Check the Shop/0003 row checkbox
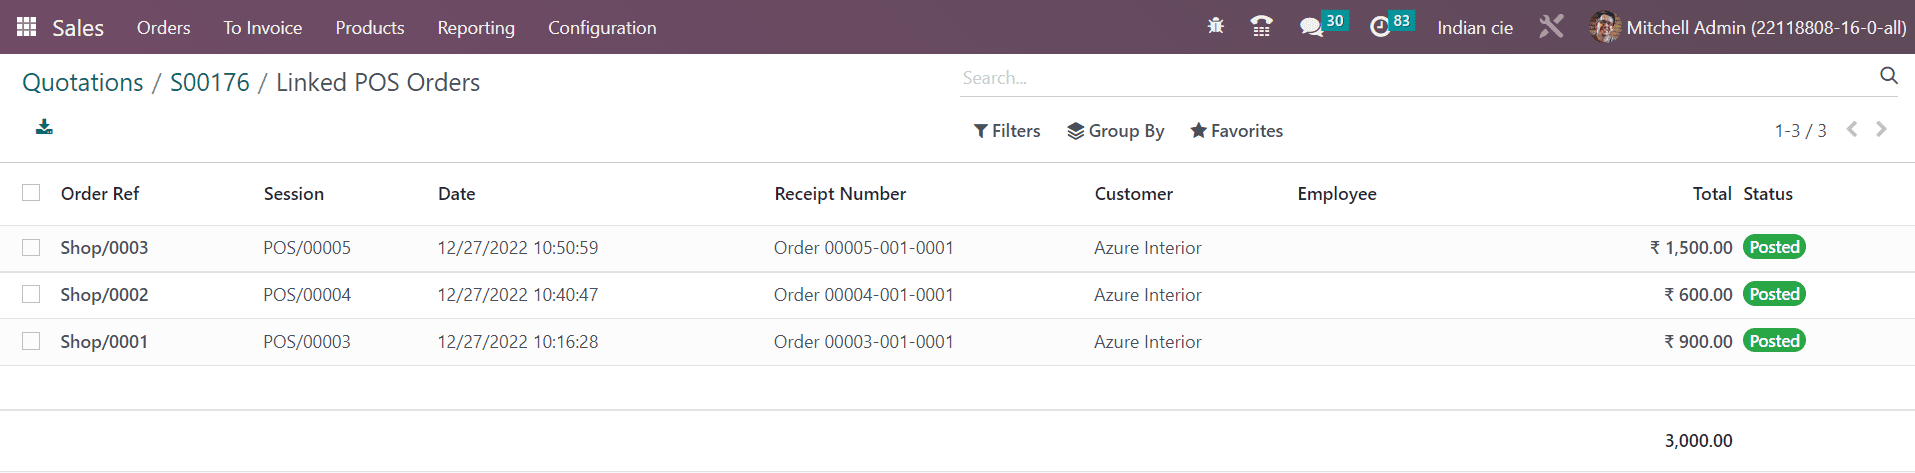The width and height of the screenshot is (1915, 473). coord(31,247)
